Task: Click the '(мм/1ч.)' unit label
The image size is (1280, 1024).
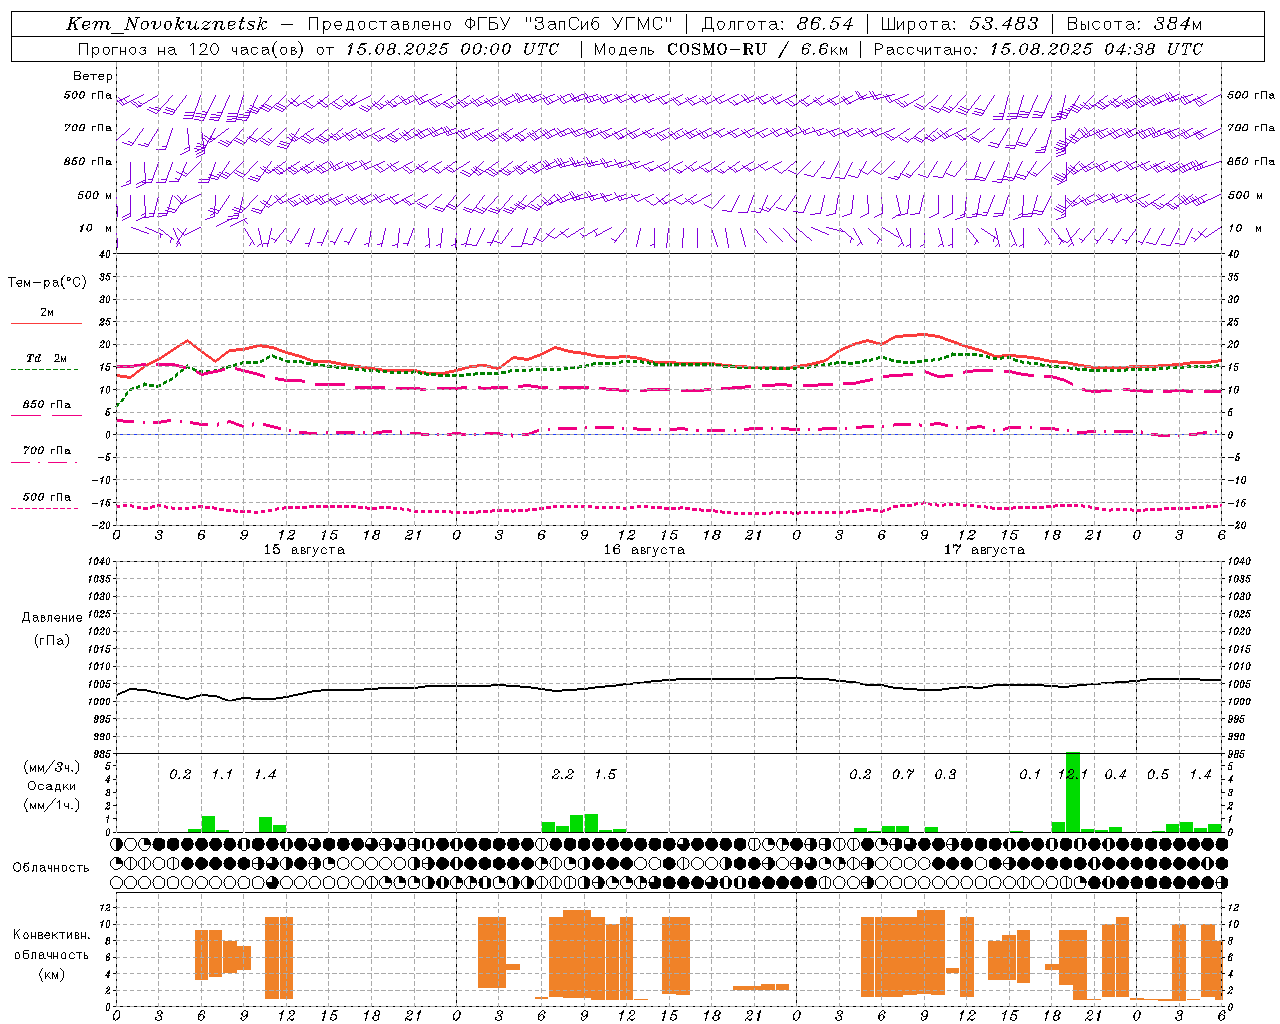Action: [52, 805]
